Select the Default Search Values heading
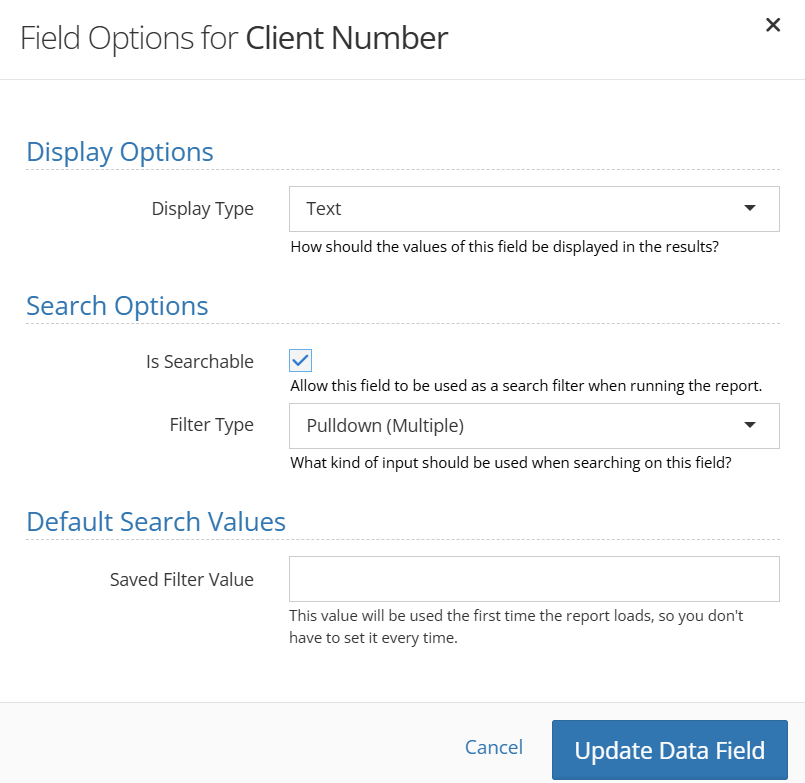805x783 pixels. pyautogui.click(x=156, y=522)
